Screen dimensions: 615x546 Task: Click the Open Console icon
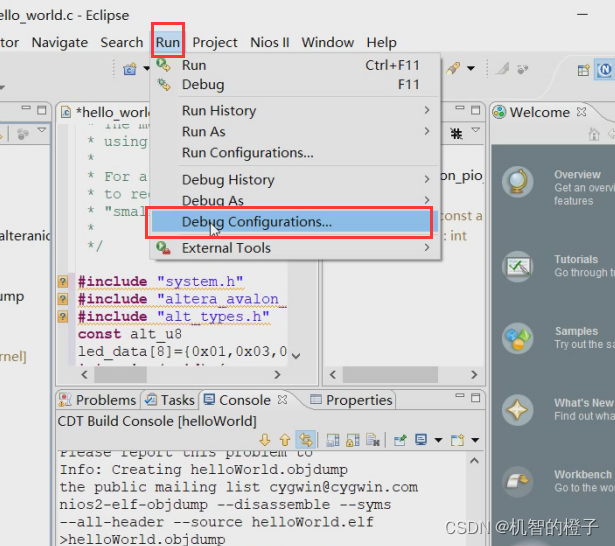tap(457, 440)
